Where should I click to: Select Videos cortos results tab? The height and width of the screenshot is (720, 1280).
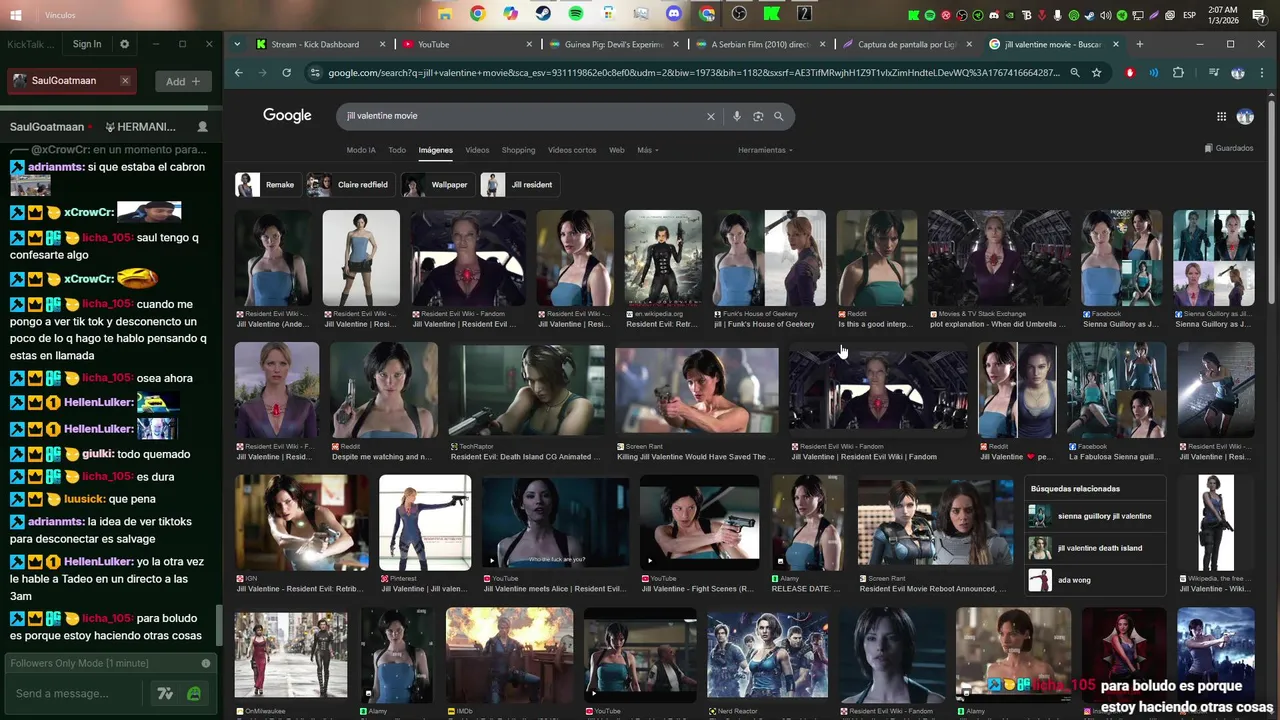[572, 150]
